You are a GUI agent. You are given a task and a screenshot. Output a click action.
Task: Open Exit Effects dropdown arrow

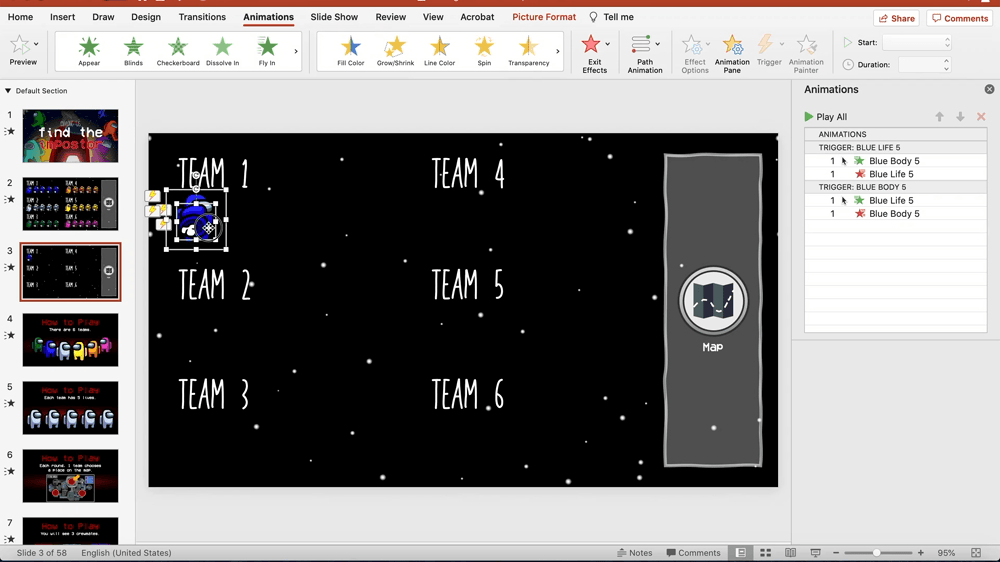point(607,44)
